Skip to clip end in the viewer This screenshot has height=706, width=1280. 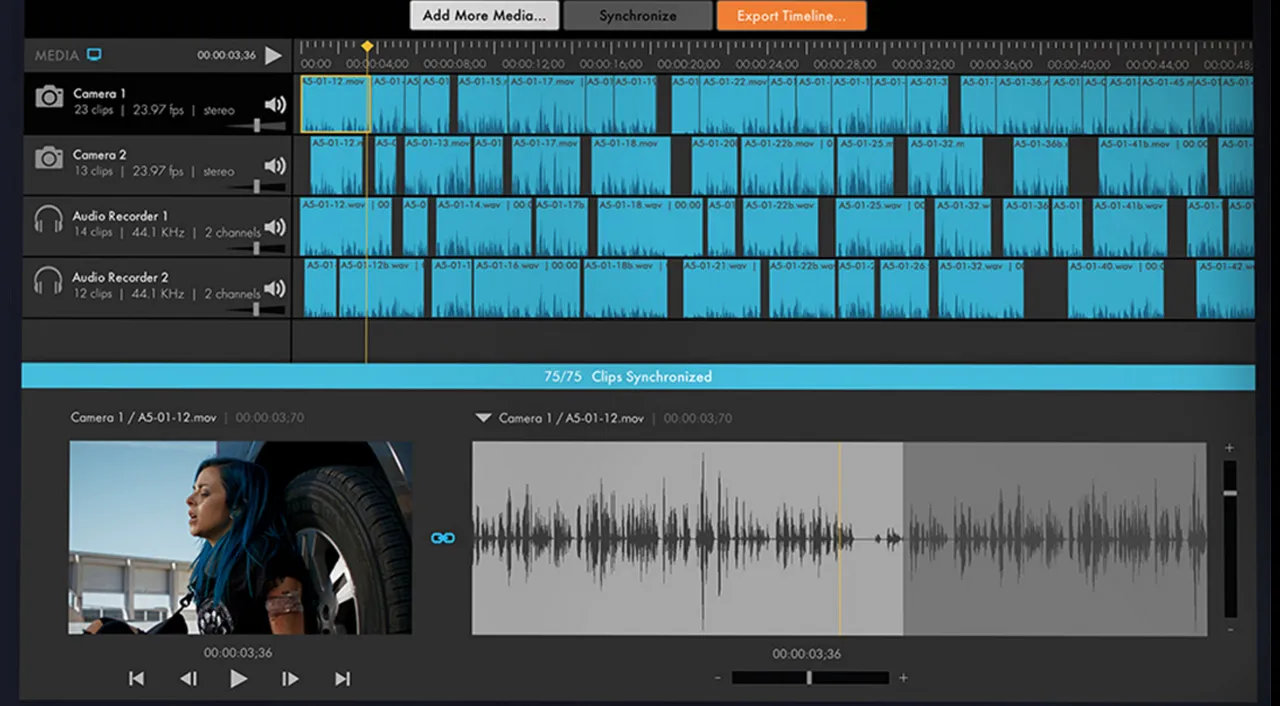point(342,679)
